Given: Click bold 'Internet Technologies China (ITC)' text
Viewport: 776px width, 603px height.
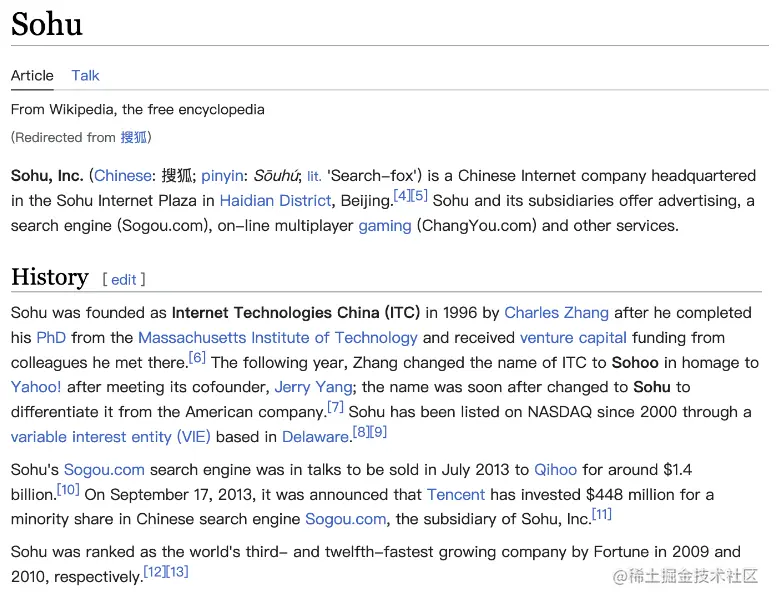Looking at the screenshot, I should pyautogui.click(x=295, y=313).
